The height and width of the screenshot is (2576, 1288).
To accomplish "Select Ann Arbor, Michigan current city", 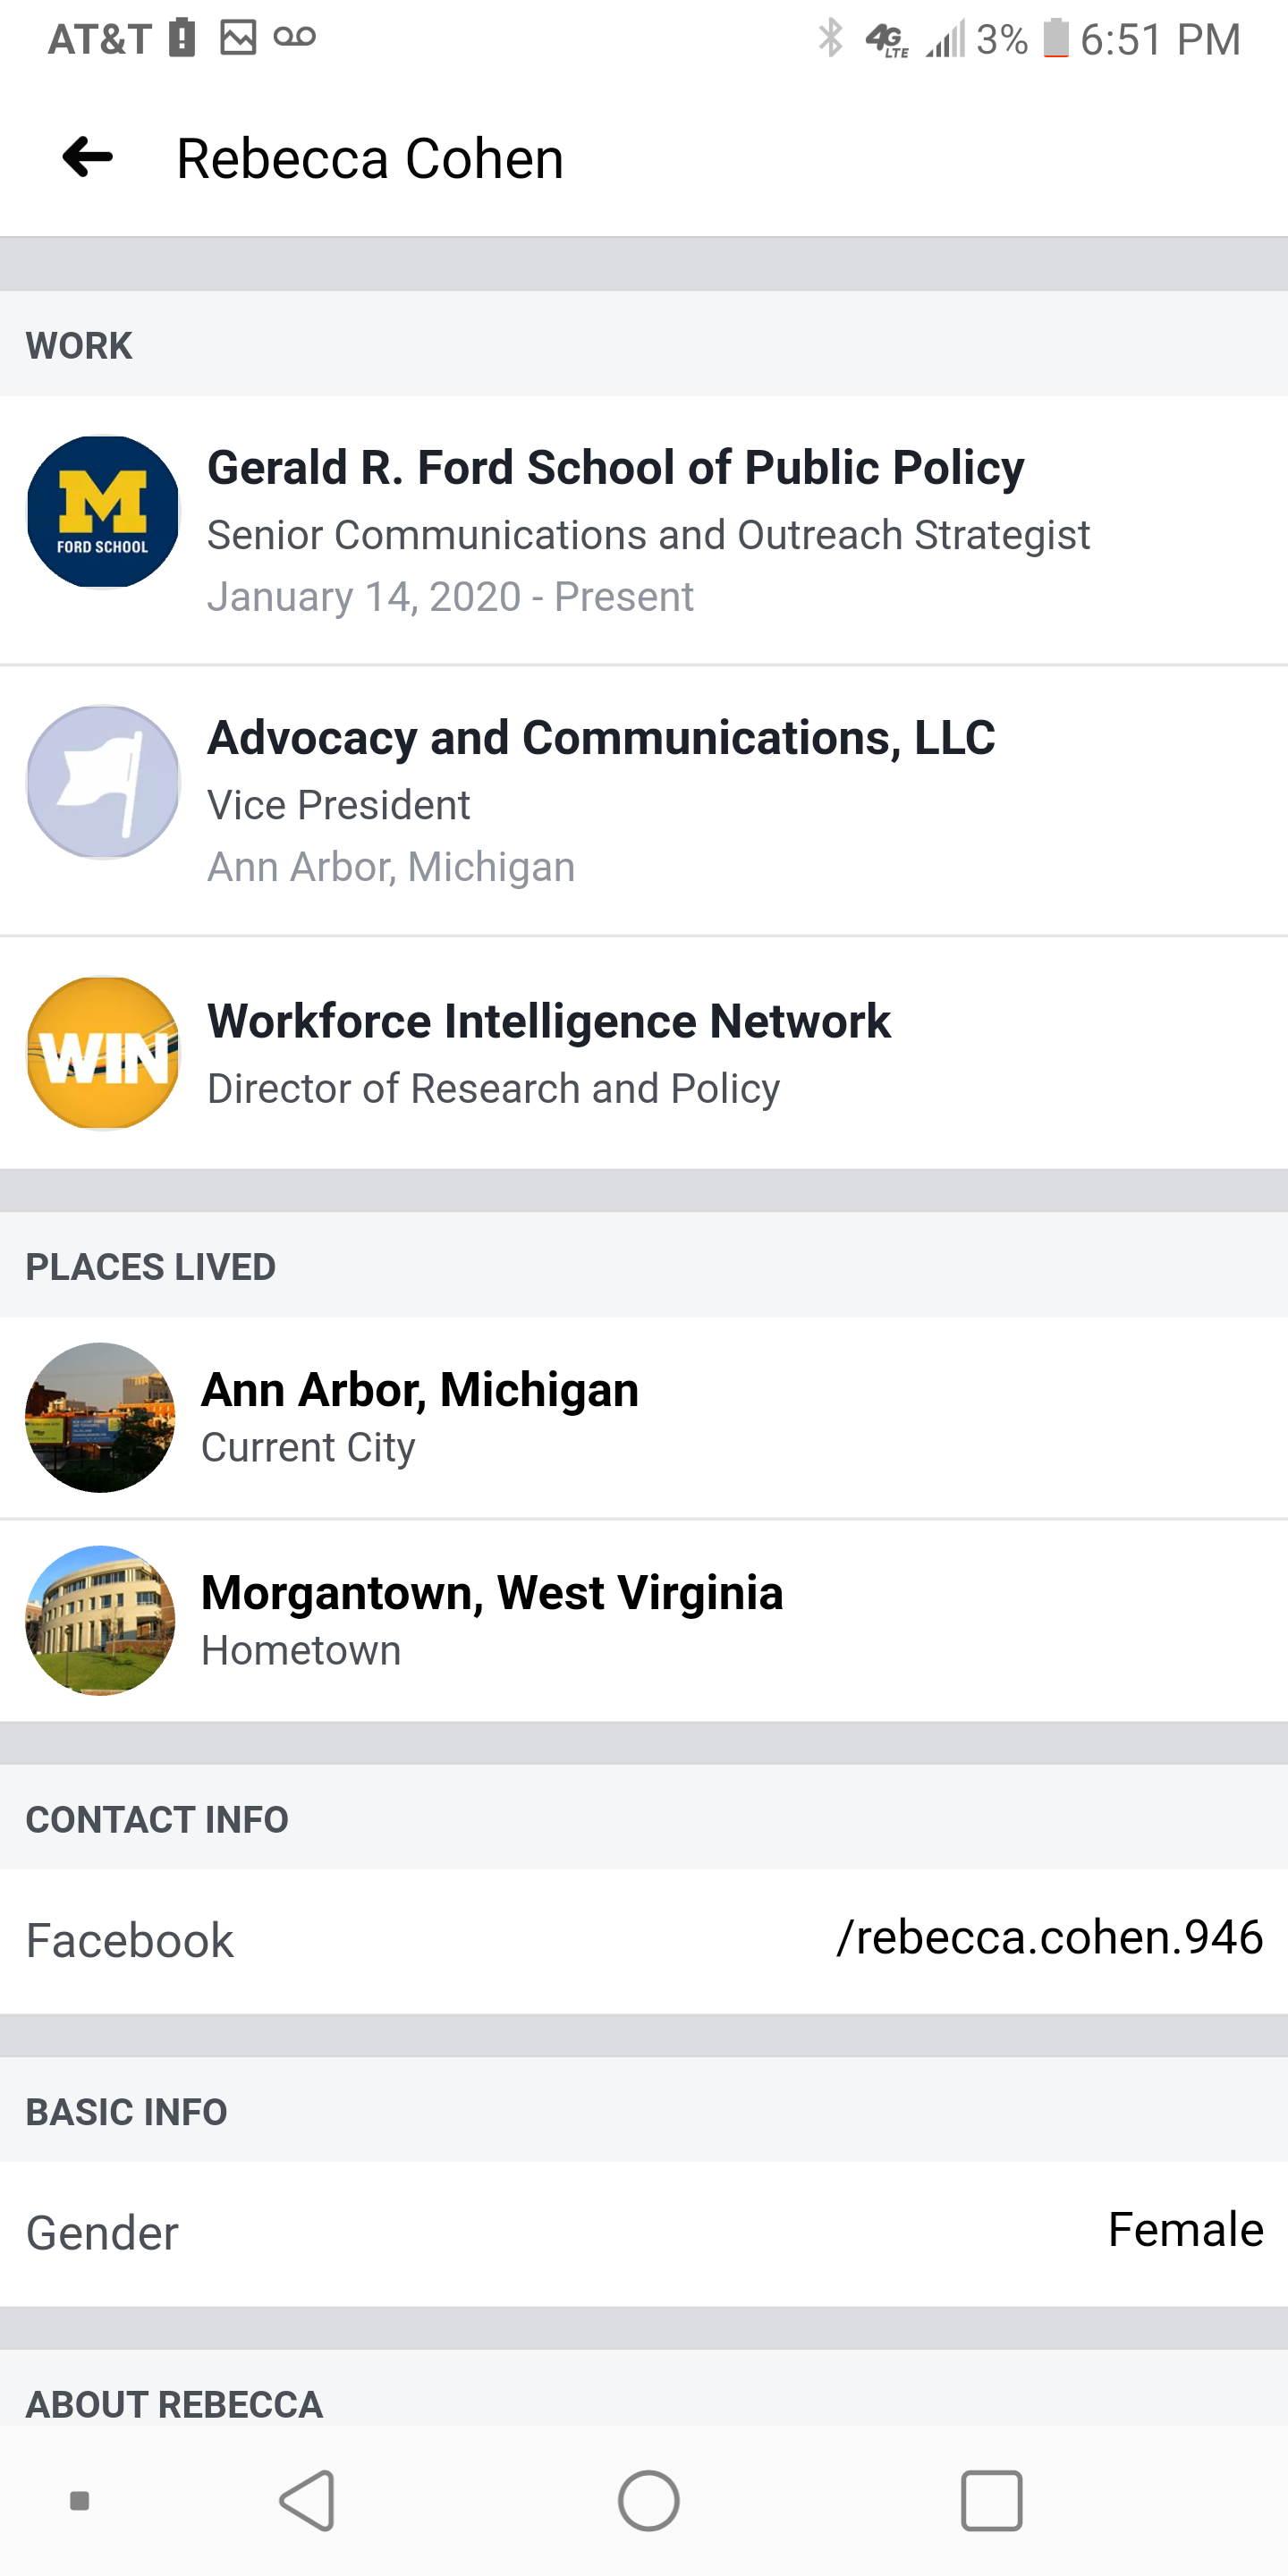I will coord(420,1390).
